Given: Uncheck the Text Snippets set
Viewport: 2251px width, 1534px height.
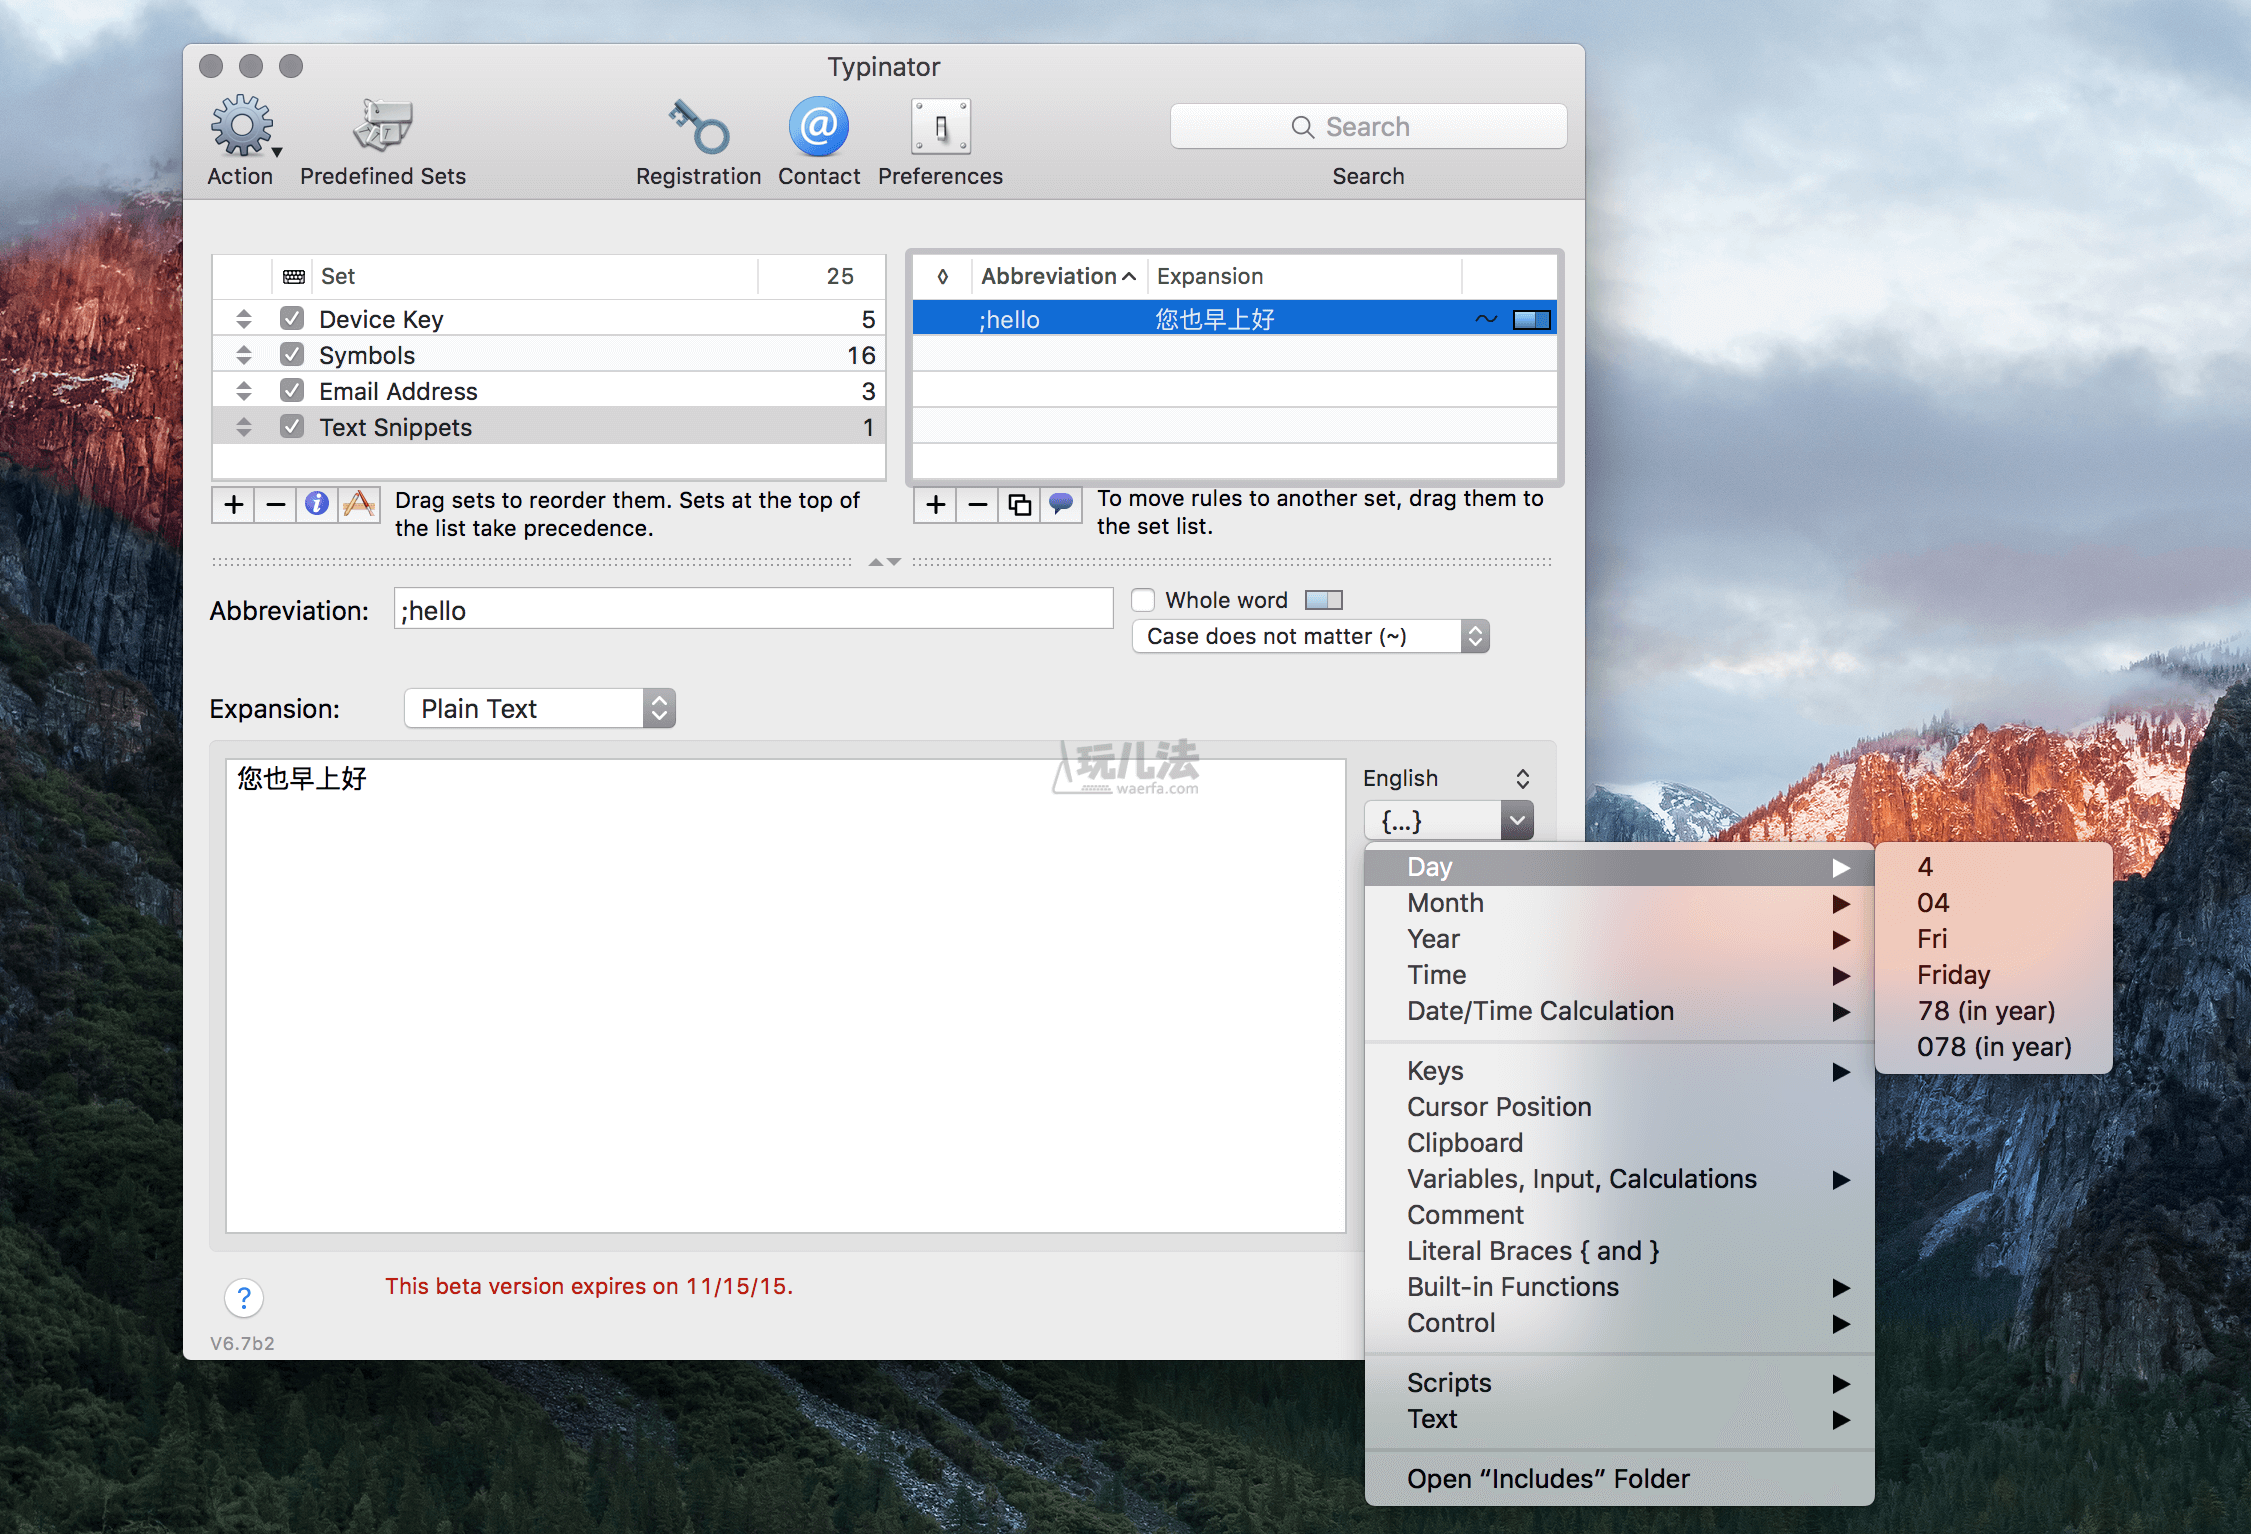Looking at the screenshot, I should [x=292, y=427].
